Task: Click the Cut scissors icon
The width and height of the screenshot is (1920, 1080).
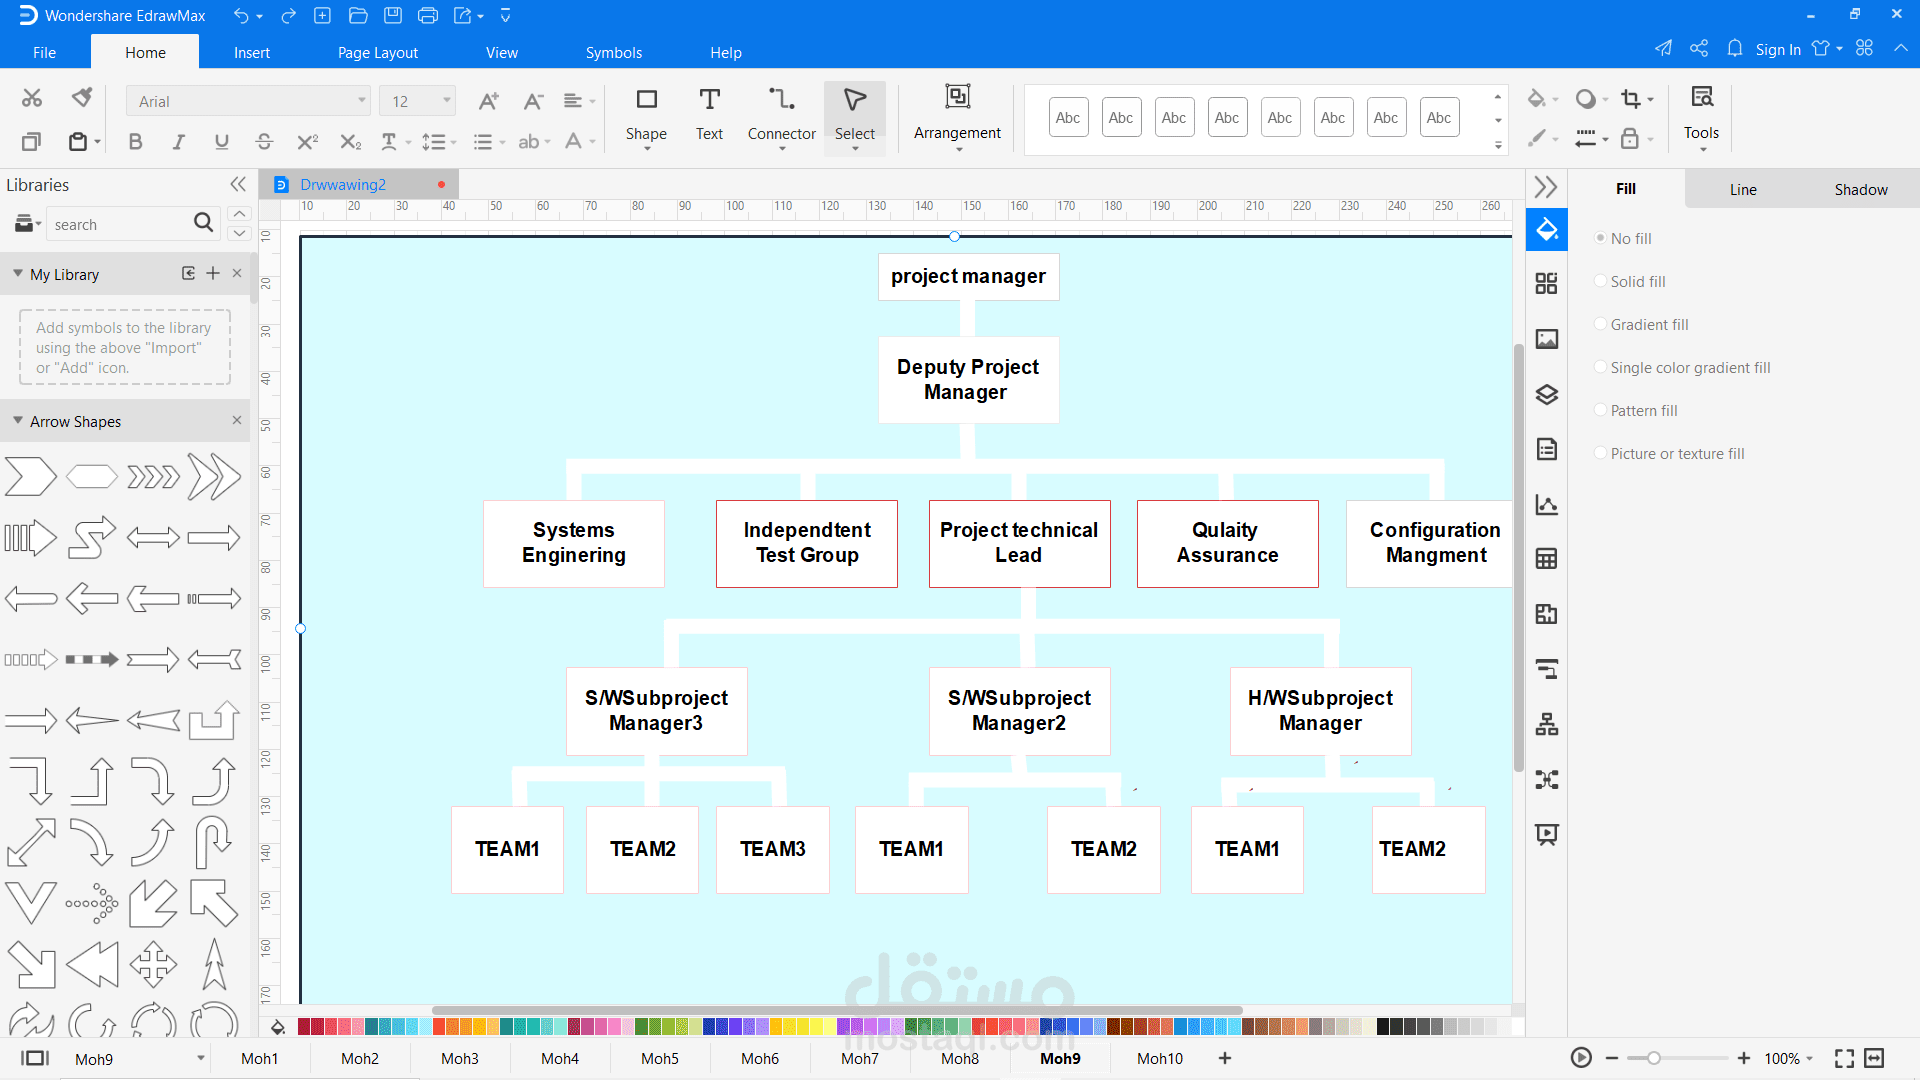Action: point(32,98)
